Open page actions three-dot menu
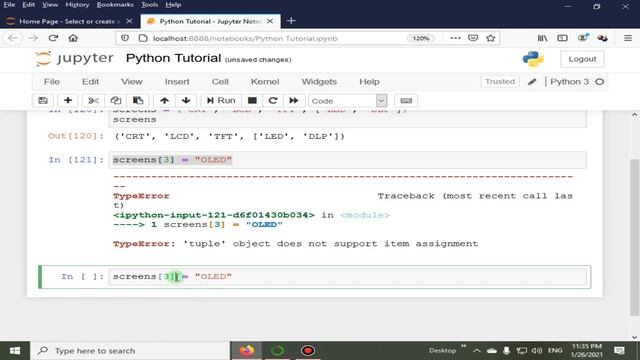 (x=455, y=38)
